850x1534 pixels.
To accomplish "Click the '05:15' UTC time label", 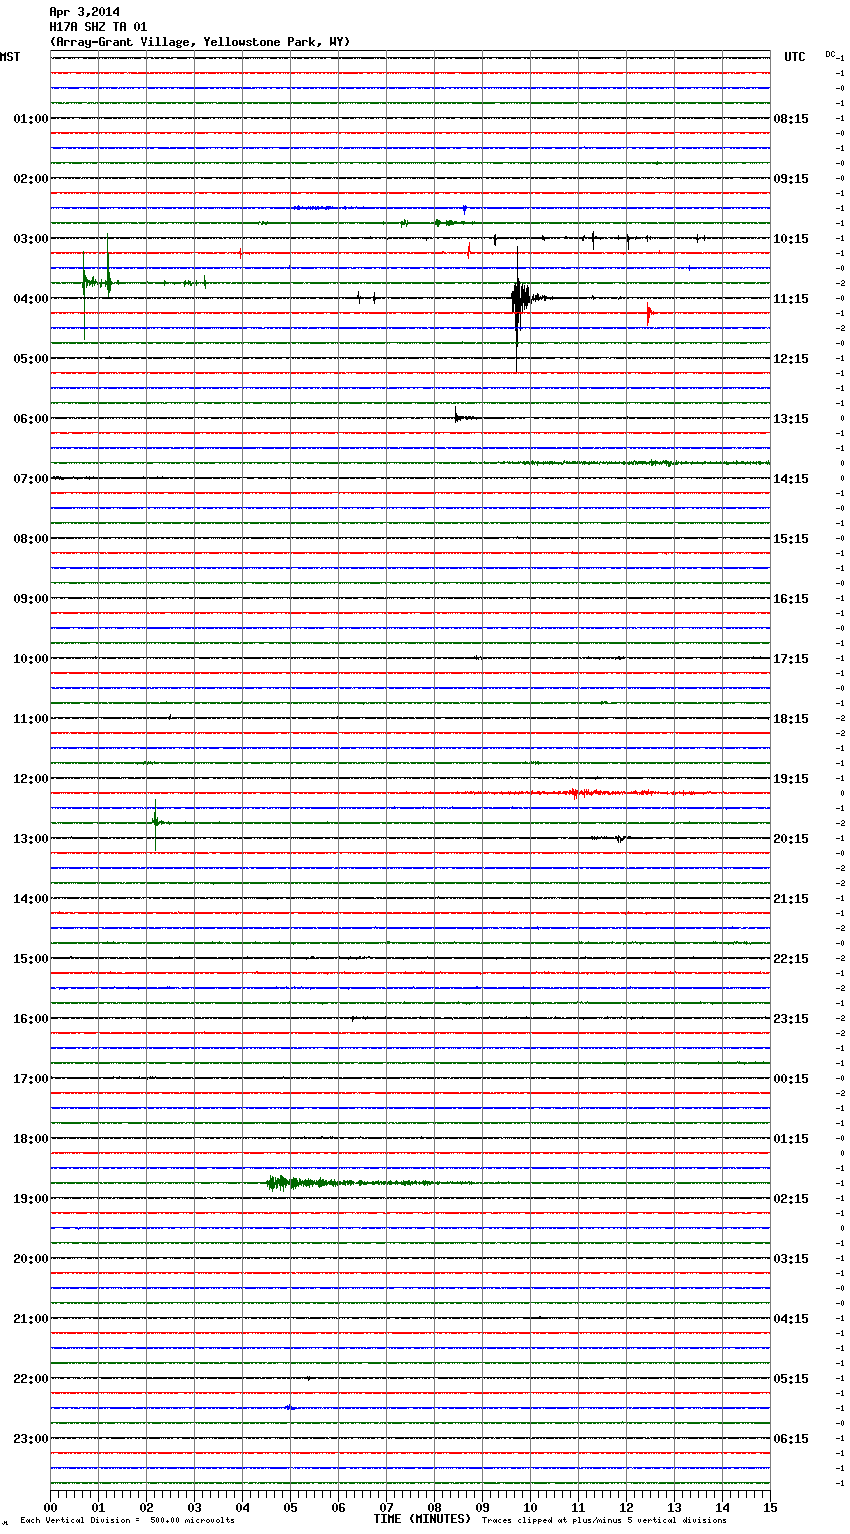I will click(791, 1379).
